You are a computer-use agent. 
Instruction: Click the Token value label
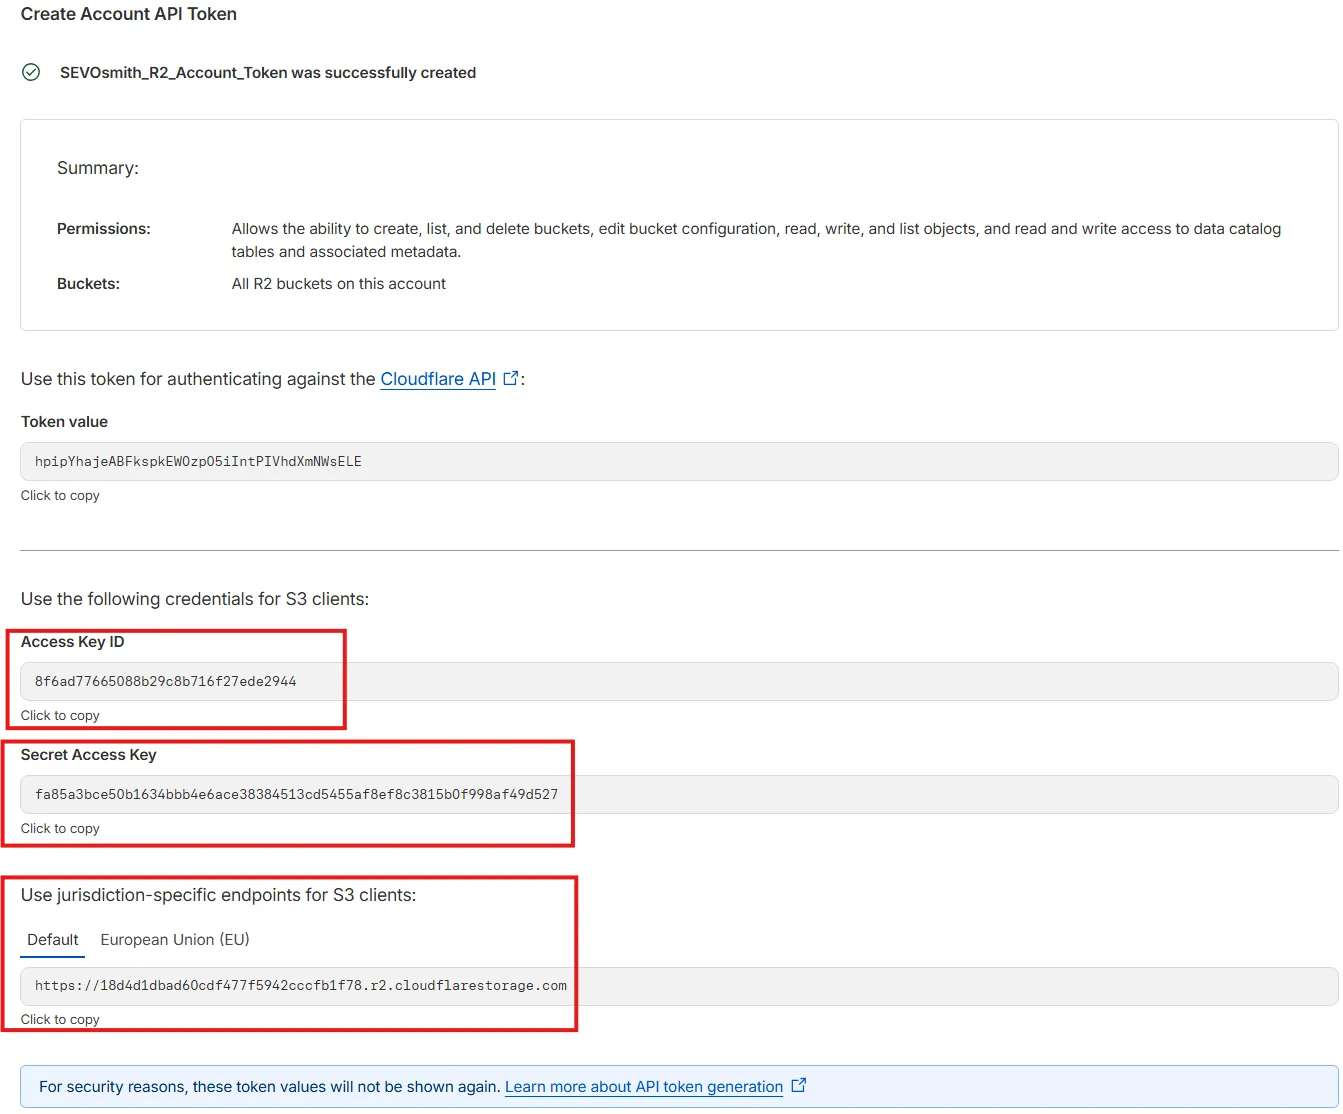coord(64,422)
